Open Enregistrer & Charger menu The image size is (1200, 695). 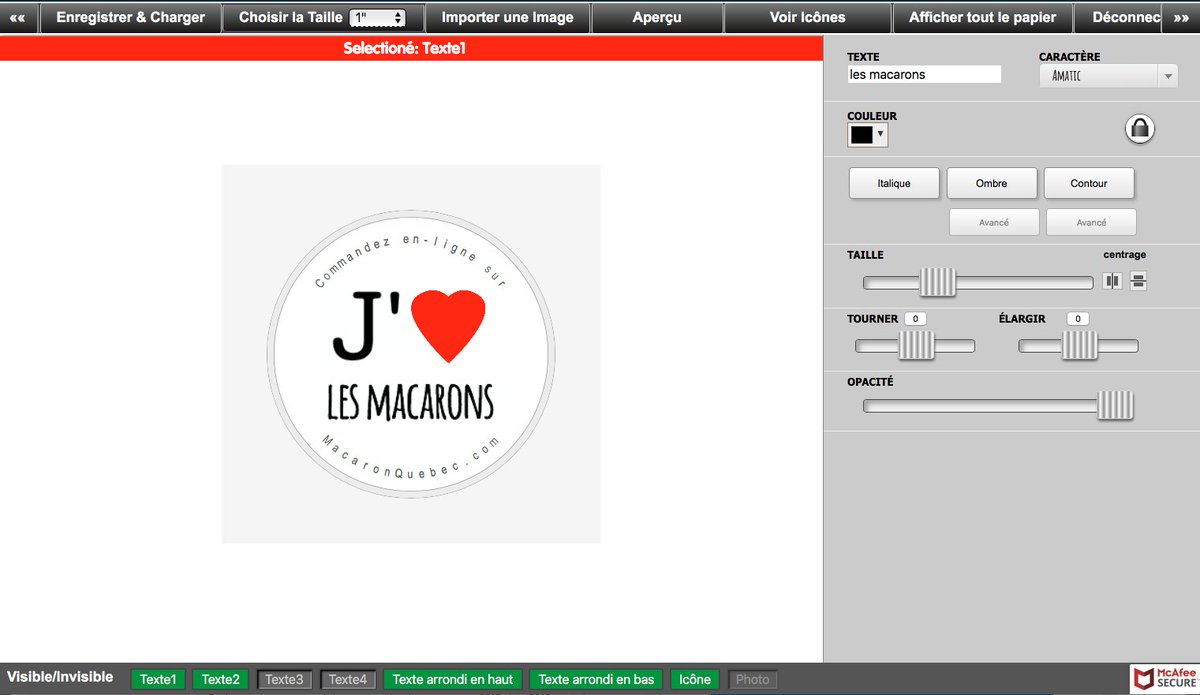(130, 17)
